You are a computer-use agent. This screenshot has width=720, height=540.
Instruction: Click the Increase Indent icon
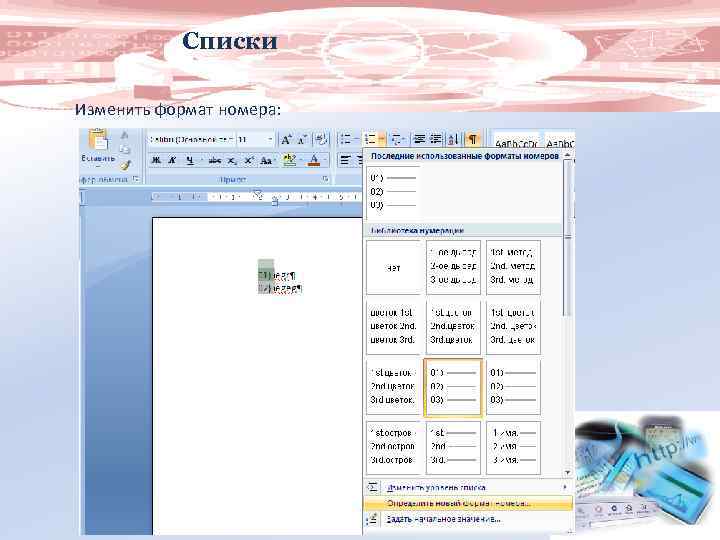436,139
